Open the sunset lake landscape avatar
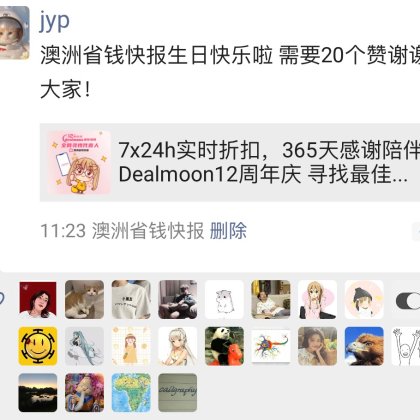Viewport: 420px width, 420px height. point(38,393)
